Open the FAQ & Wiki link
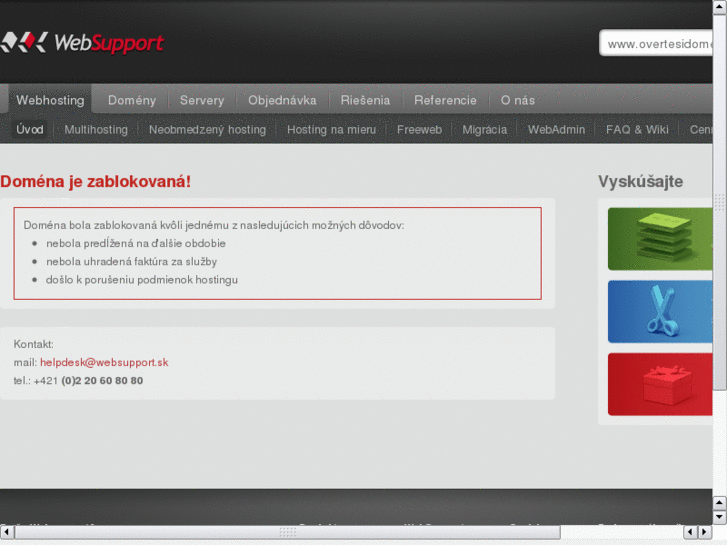This screenshot has height=545, width=727. coord(637,129)
